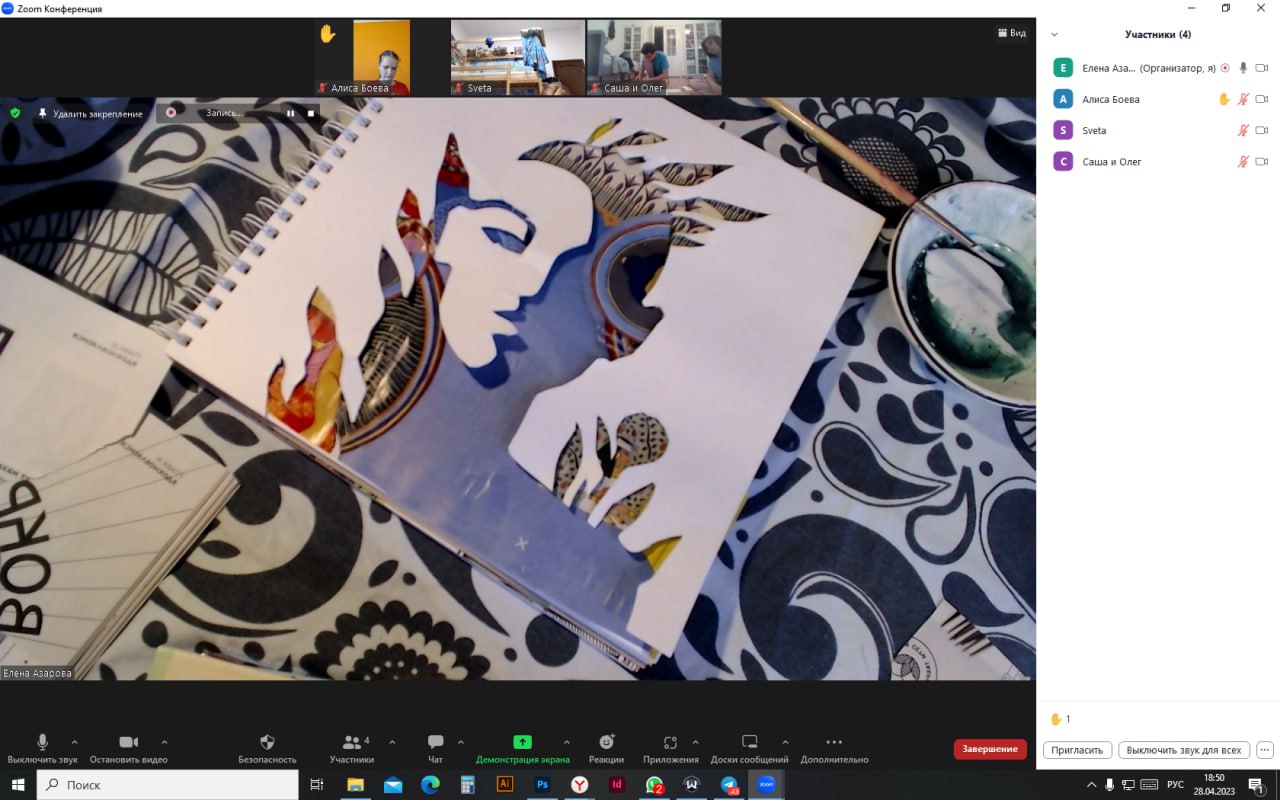Launch Microsoft Edge from the taskbar
This screenshot has width=1280, height=800.
tap(430, 785)
